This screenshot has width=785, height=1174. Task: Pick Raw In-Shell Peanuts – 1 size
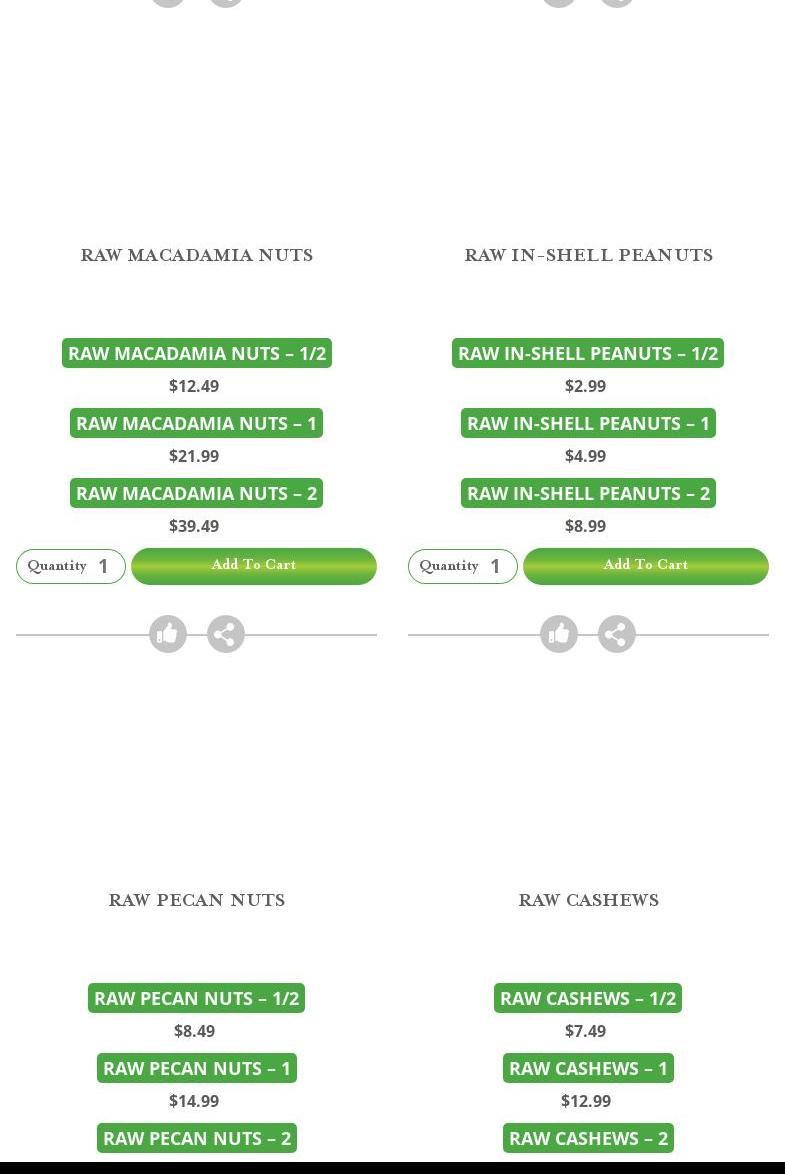588,423
